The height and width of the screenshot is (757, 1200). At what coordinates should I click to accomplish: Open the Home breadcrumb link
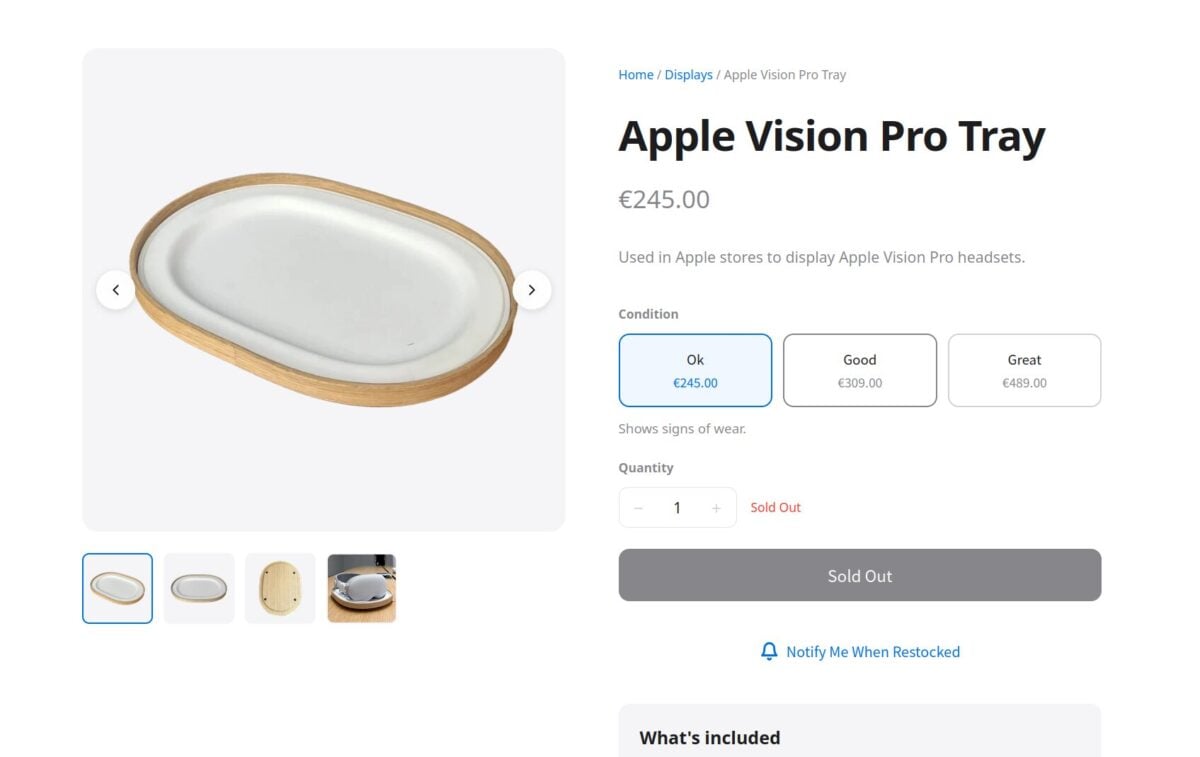pyautogui.click(x=636, y=75)
